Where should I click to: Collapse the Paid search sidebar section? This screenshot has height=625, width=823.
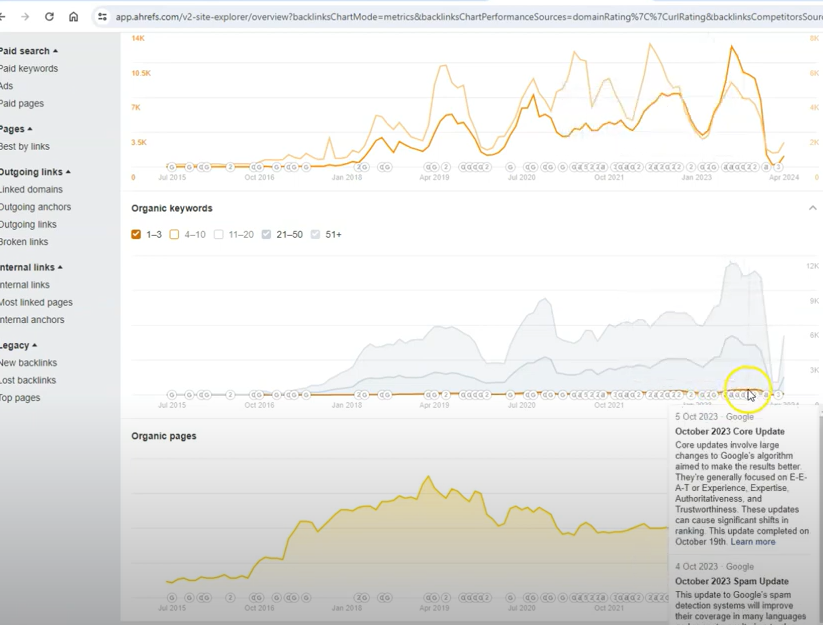(x=28, y=51)
